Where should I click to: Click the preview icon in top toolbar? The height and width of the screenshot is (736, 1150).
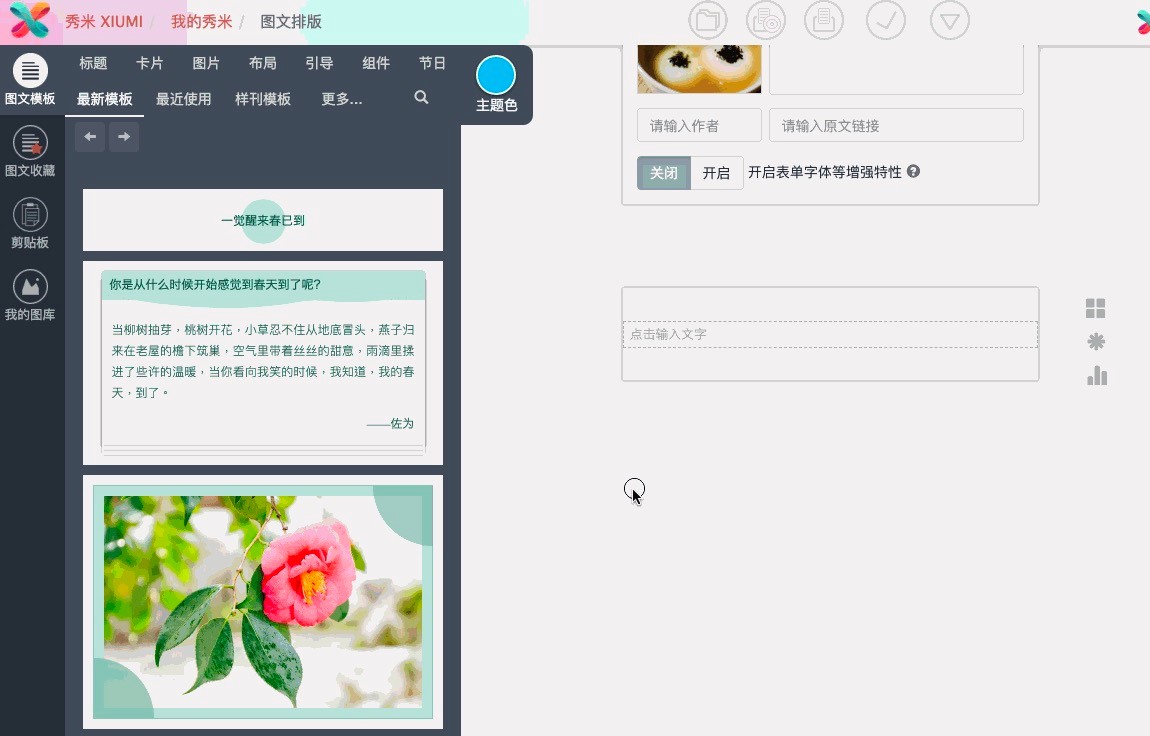766,21
